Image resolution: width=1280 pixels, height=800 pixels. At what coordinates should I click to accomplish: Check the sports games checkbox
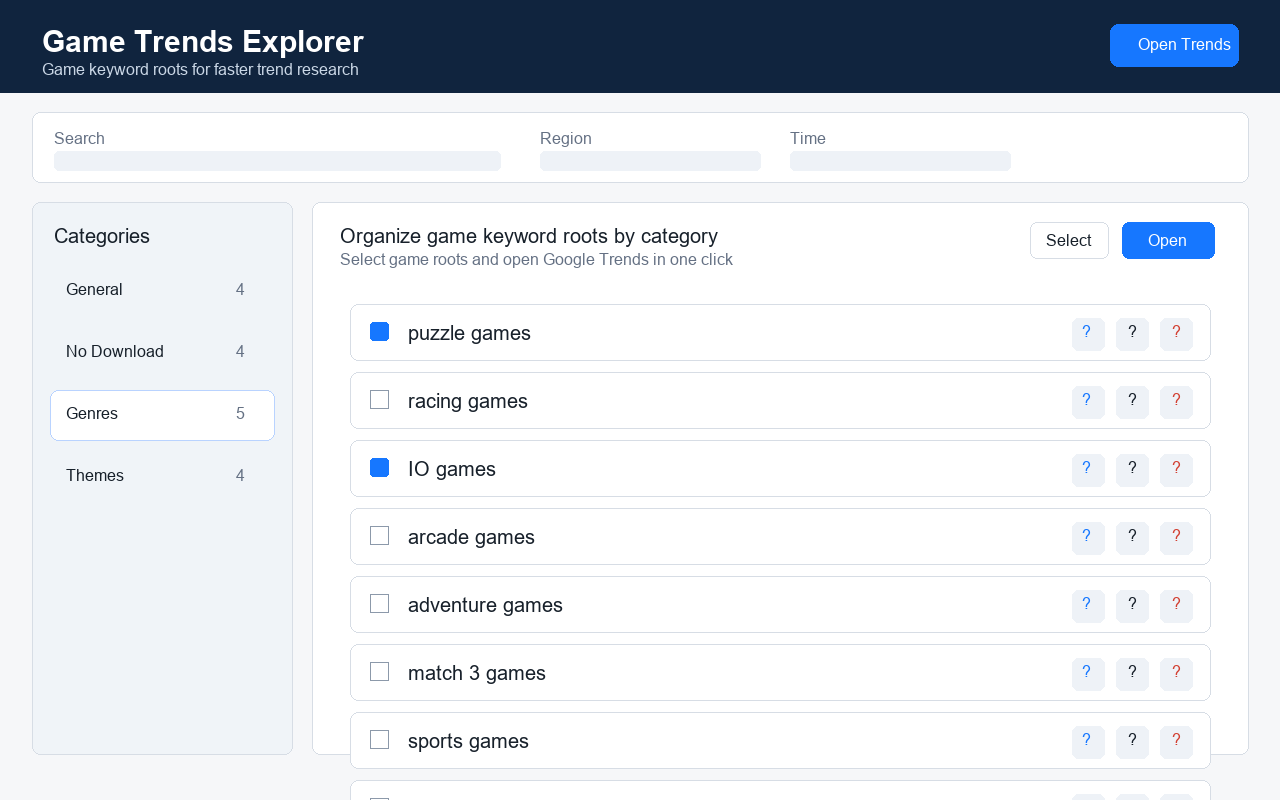(x=379, y=740)
